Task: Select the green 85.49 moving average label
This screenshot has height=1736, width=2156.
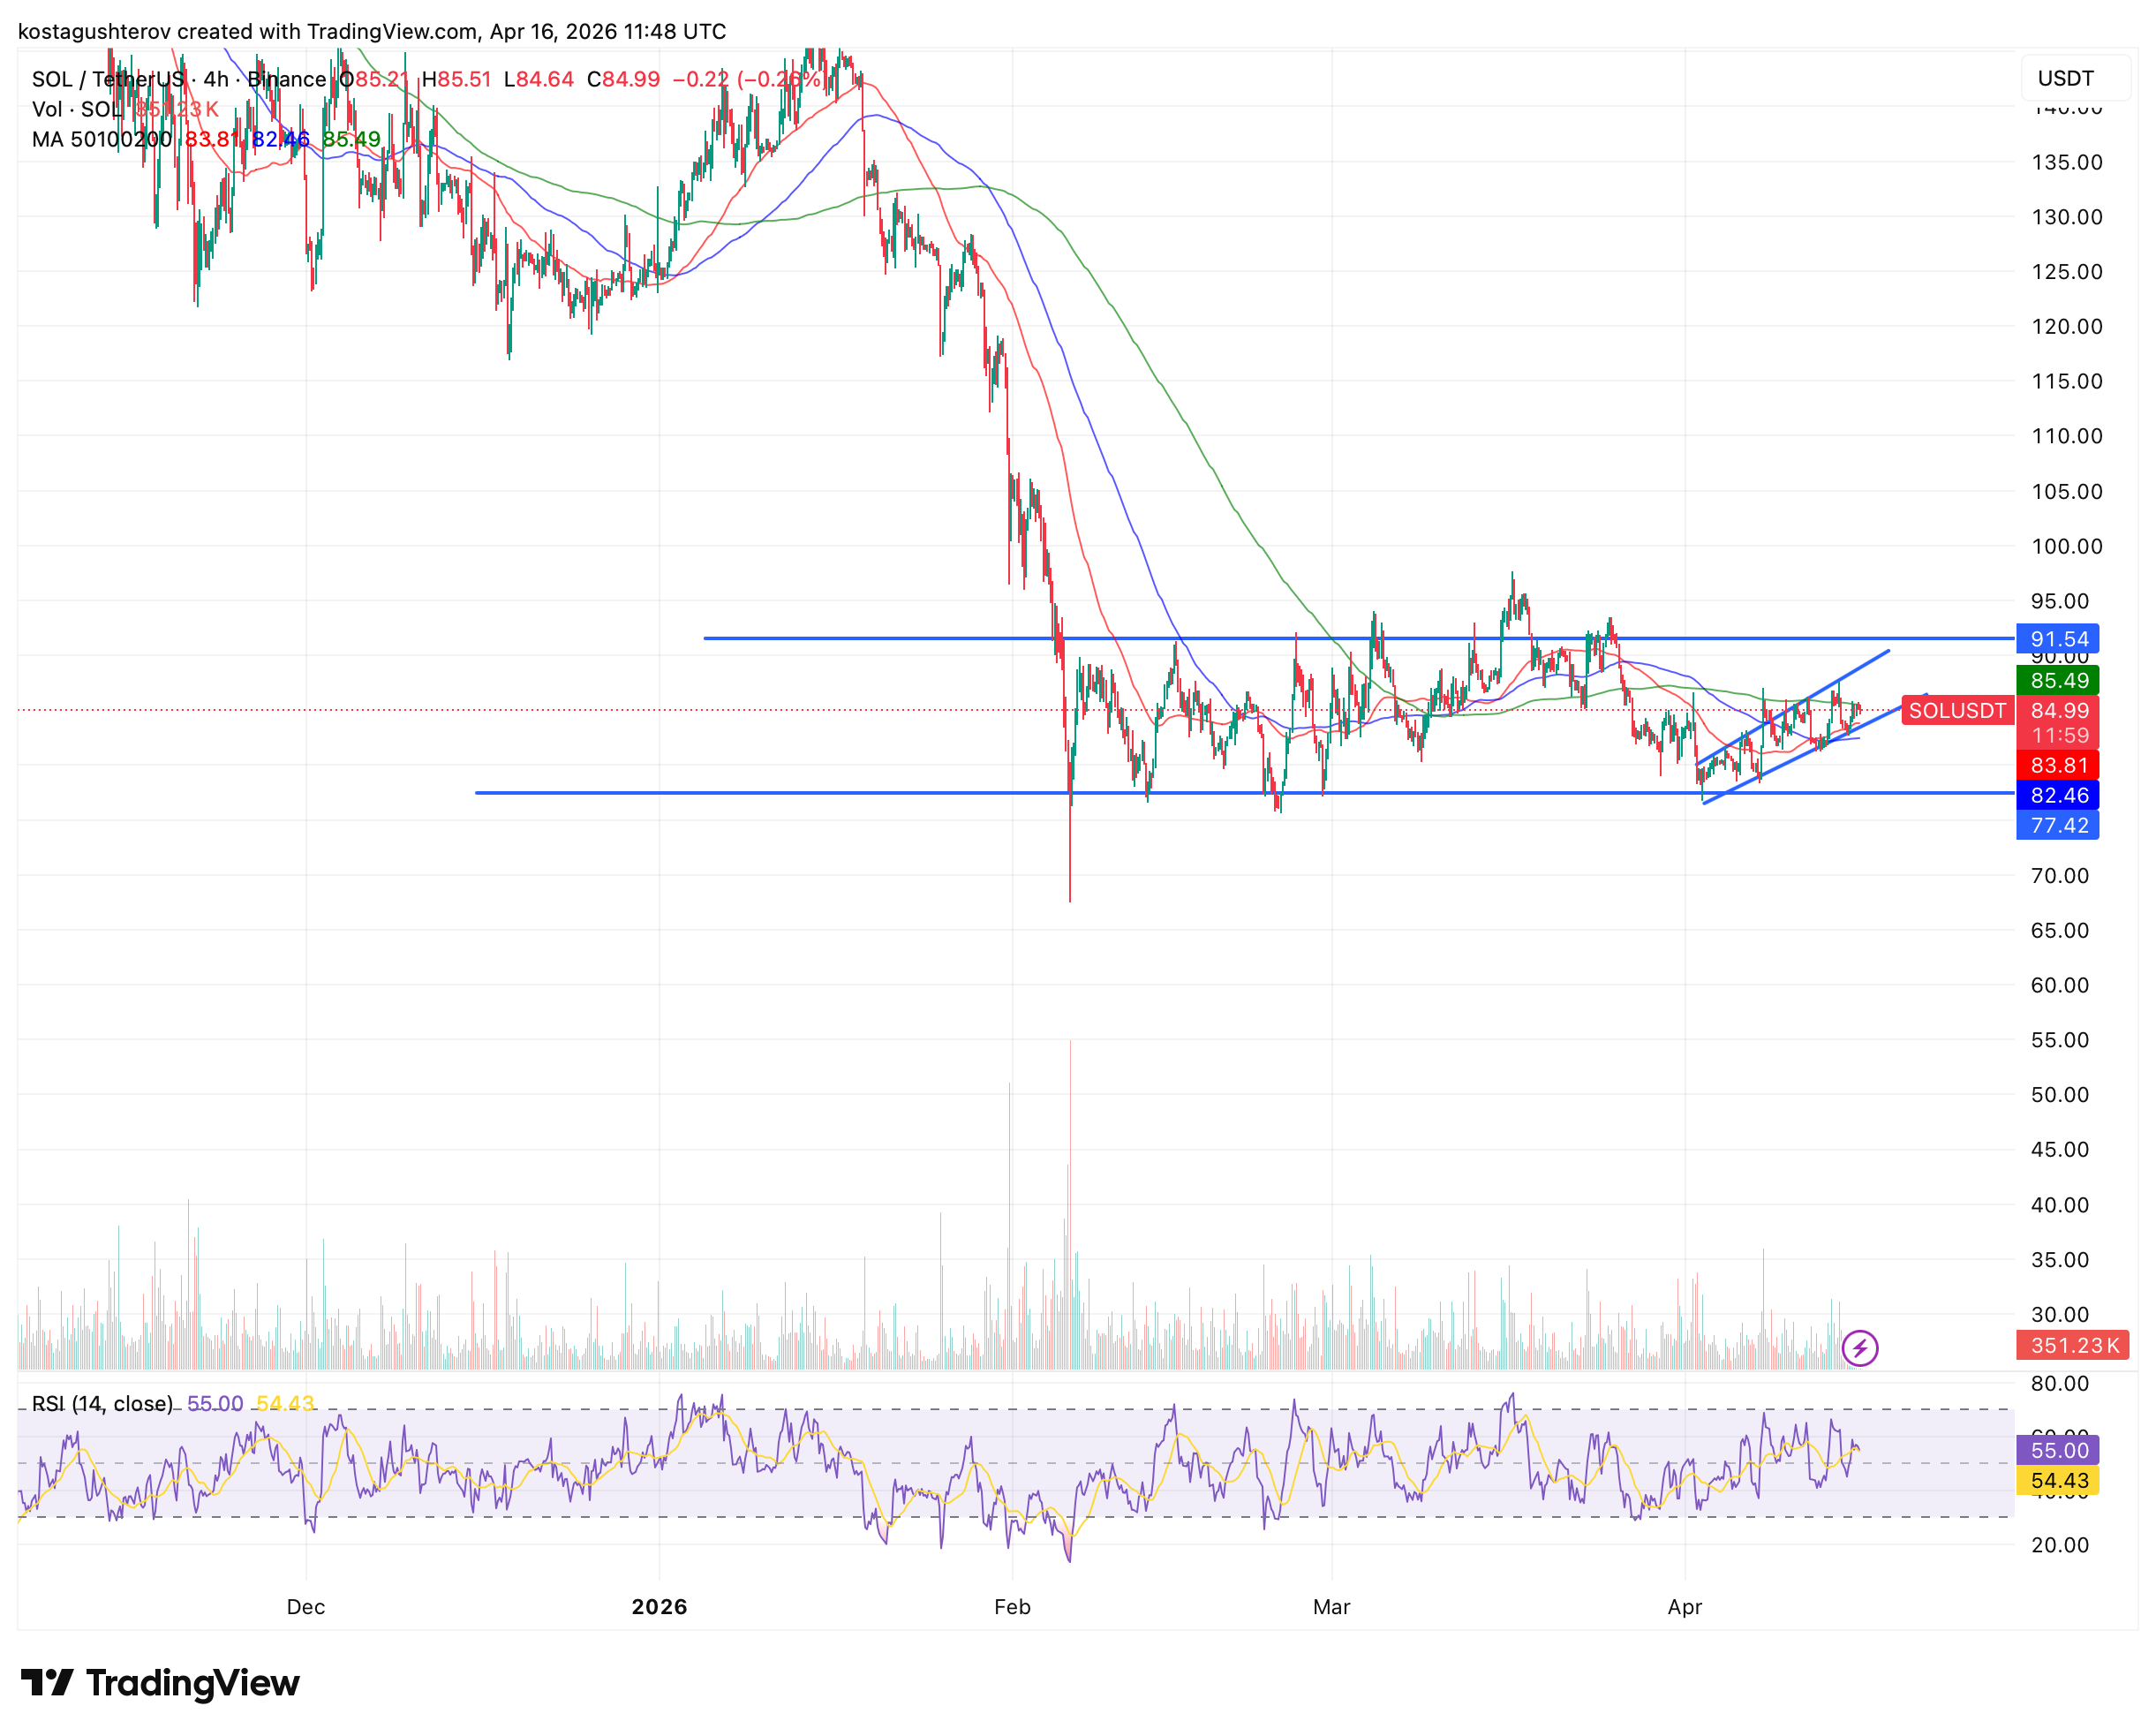Action: pyautogui.click(x=2058, y=681)
